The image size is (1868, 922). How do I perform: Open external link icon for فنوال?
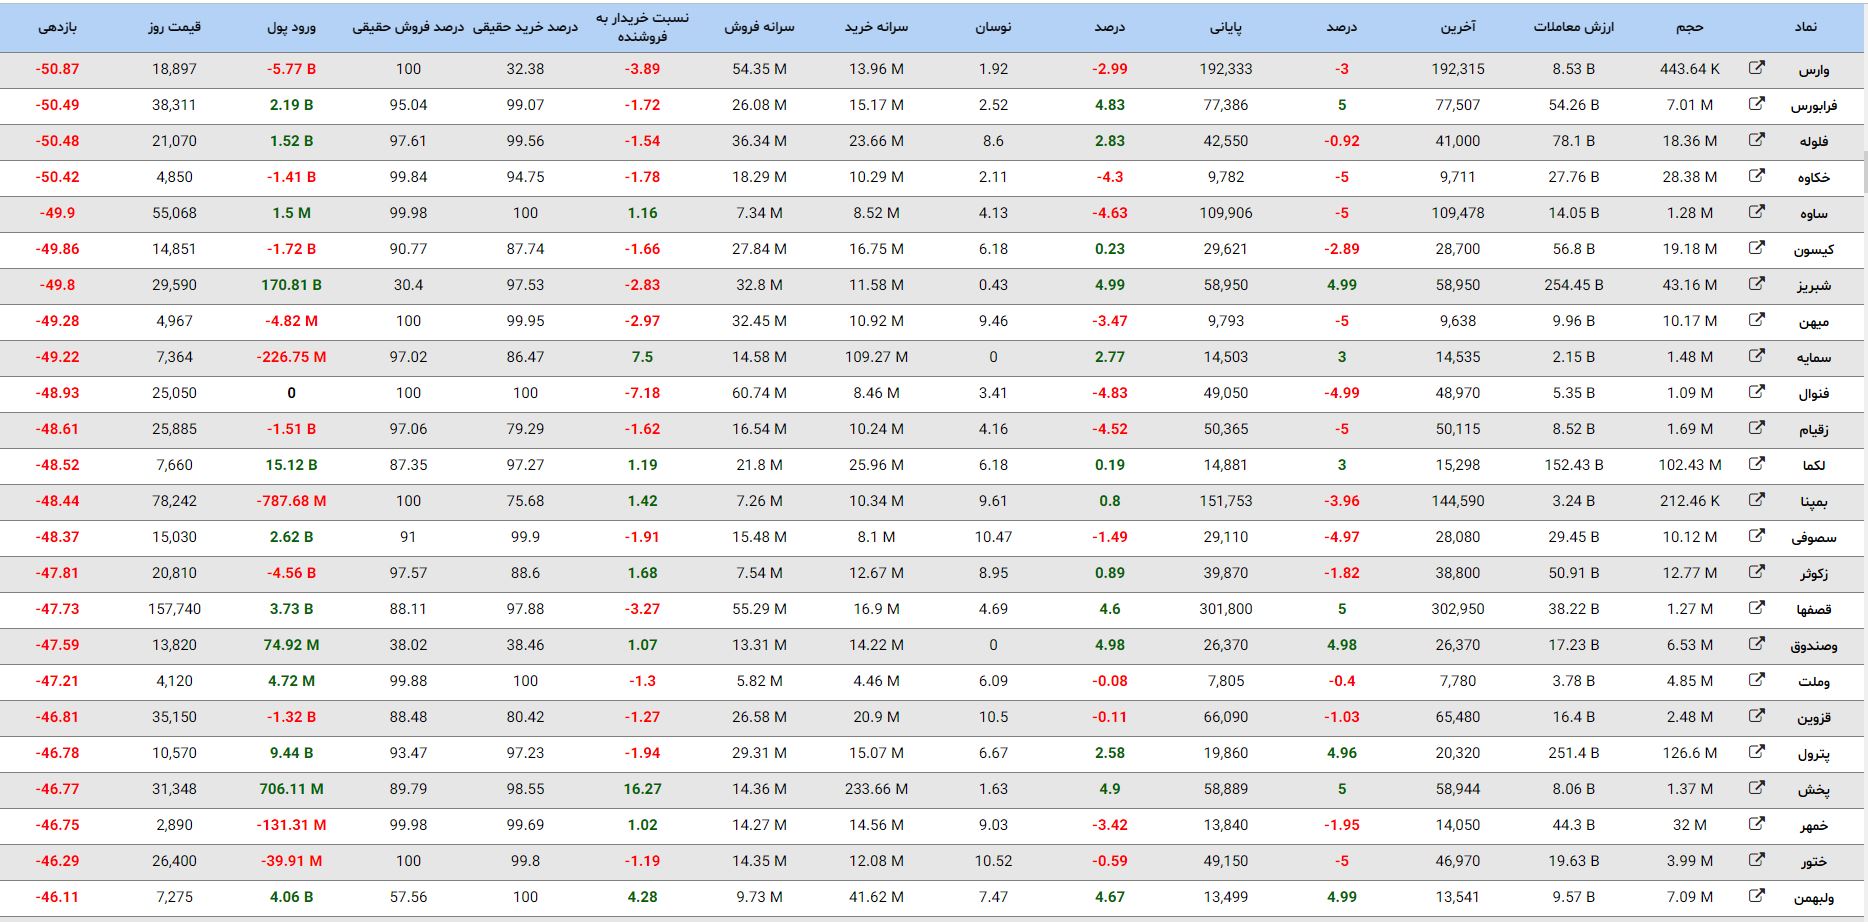click(x=1757, y=392)
